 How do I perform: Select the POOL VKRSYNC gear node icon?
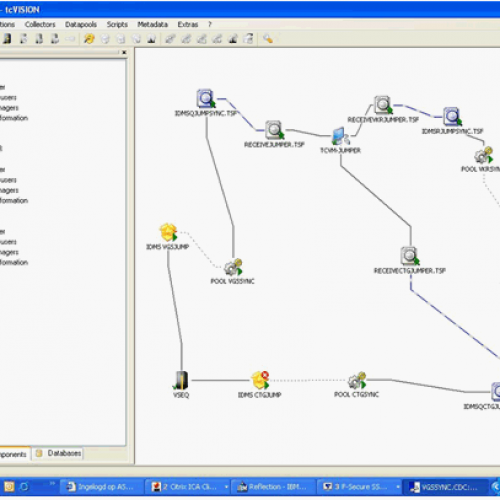tap(484, 155)
